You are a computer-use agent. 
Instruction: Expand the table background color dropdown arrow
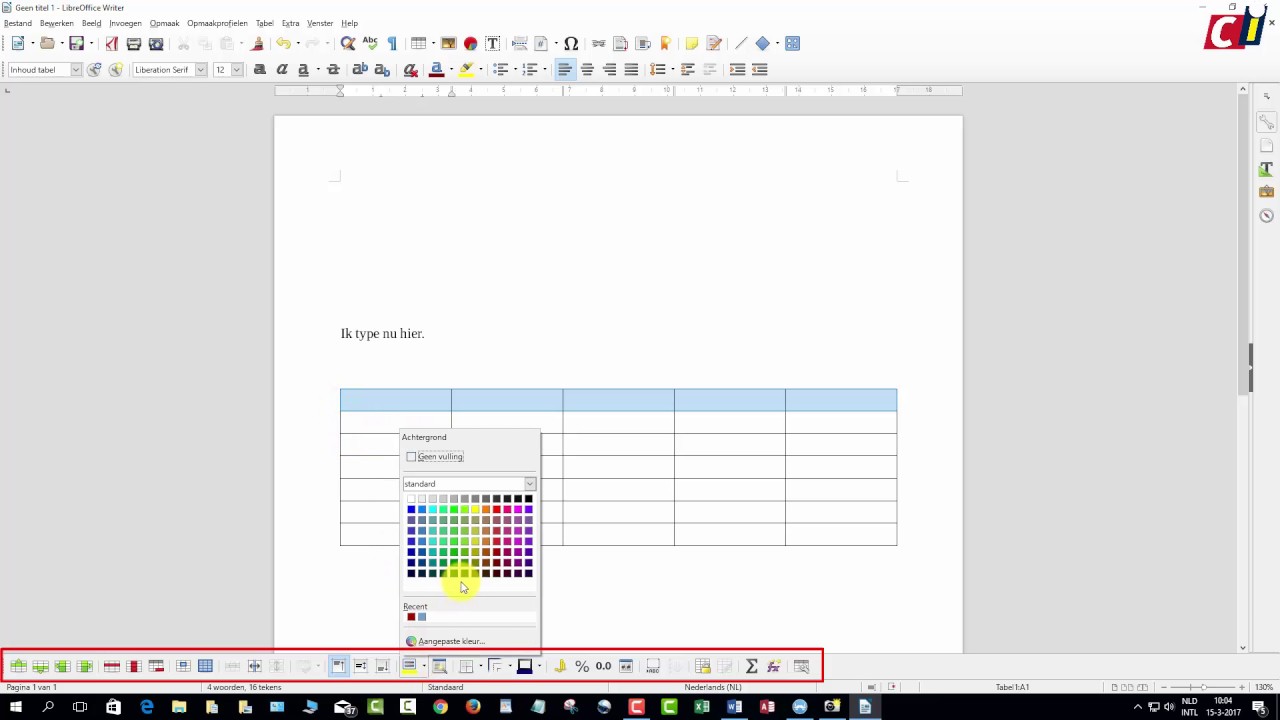(423, 666)
